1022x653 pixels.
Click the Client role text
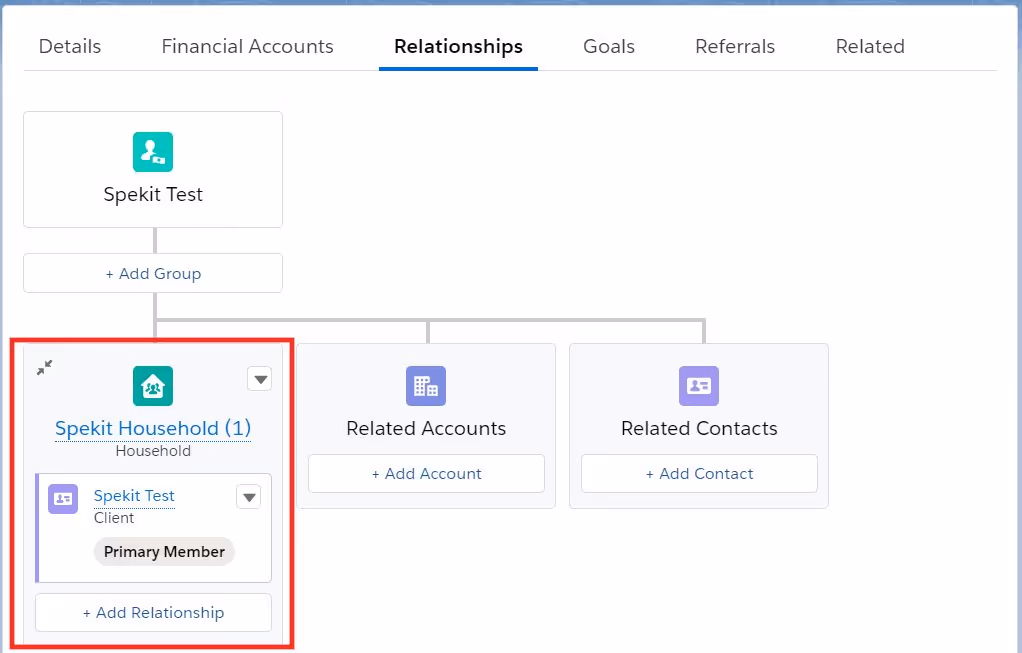click(x=114, y=518)
